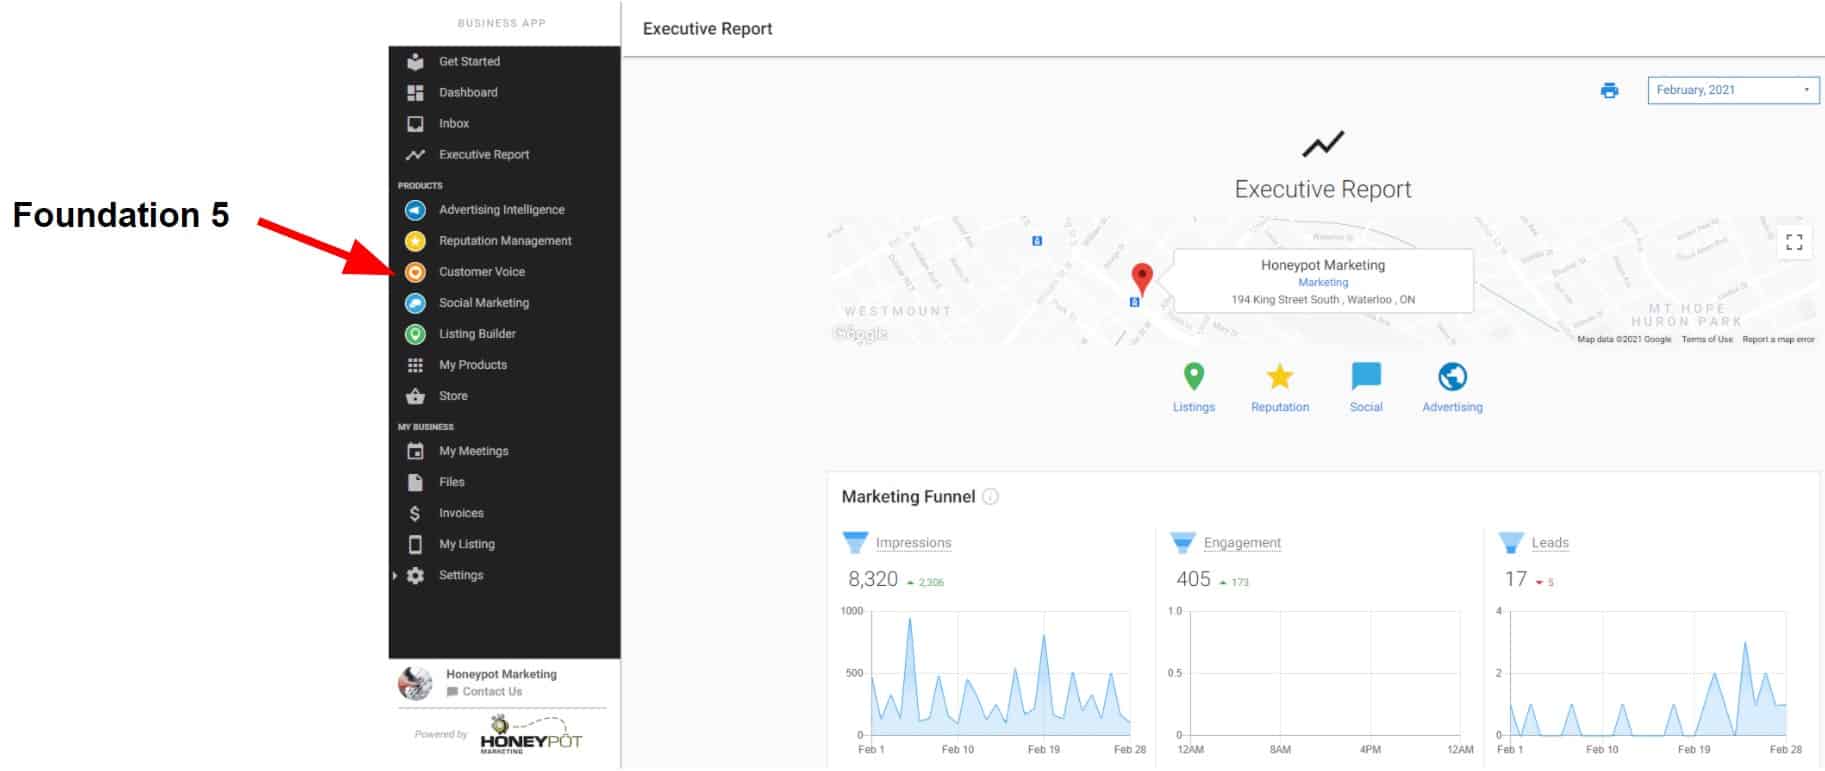This screenshot has height=771, width=1825.
Task: Click the Reputation Management star icon
Action: point(415,241)
